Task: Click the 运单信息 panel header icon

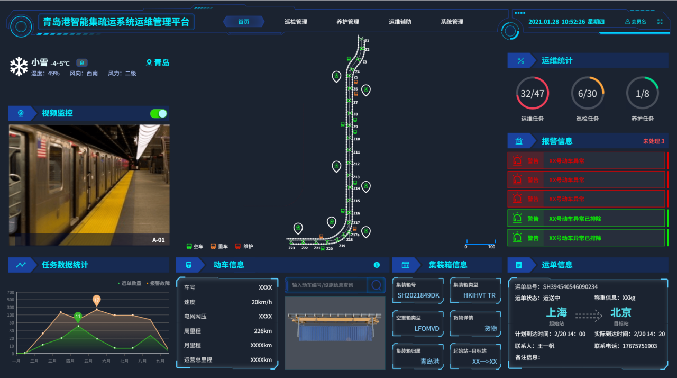Action: click(519, 265)
